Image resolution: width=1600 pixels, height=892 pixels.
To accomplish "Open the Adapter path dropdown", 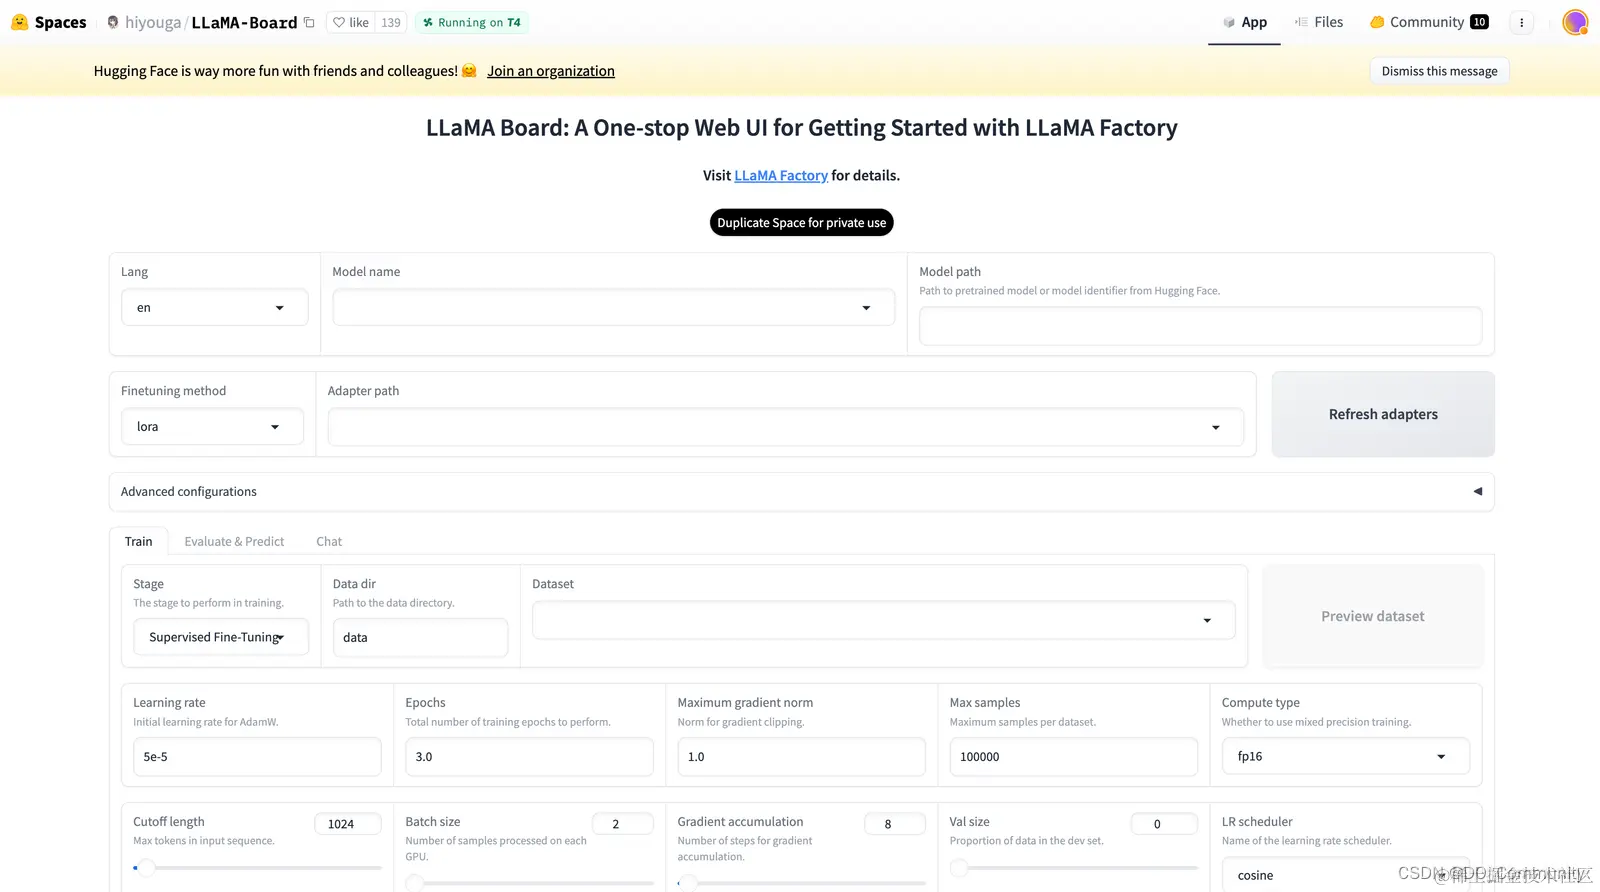I will (x=785, y=427).
